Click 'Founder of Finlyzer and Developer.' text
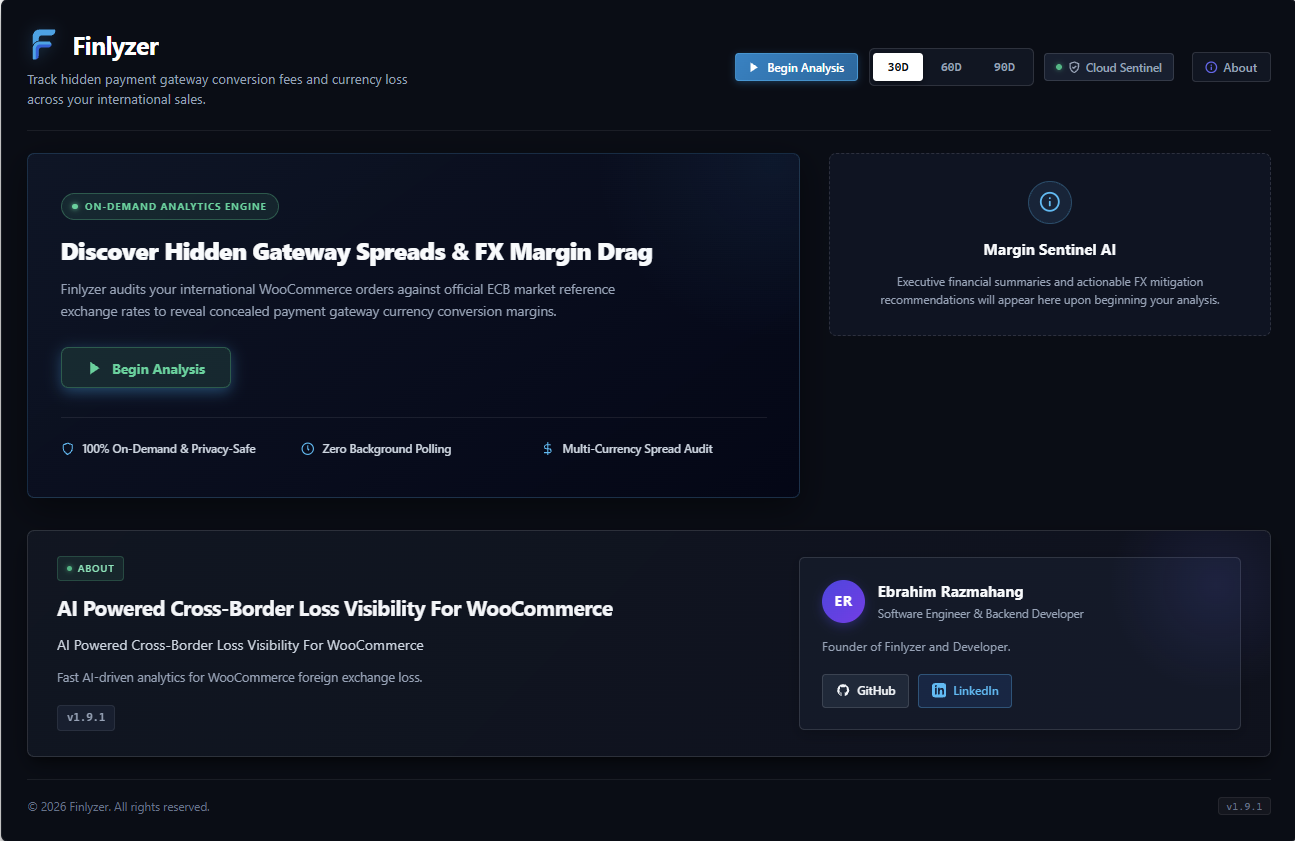 click(916, 647)
